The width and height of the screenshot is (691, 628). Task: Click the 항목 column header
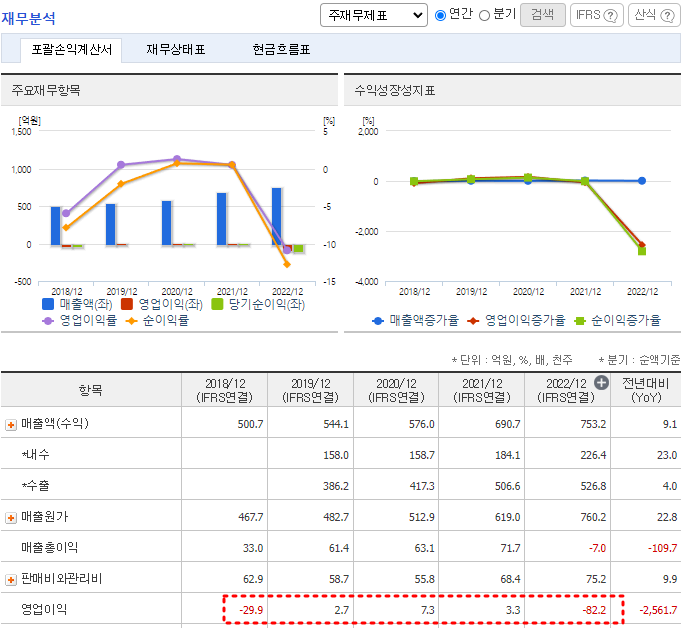91,390
